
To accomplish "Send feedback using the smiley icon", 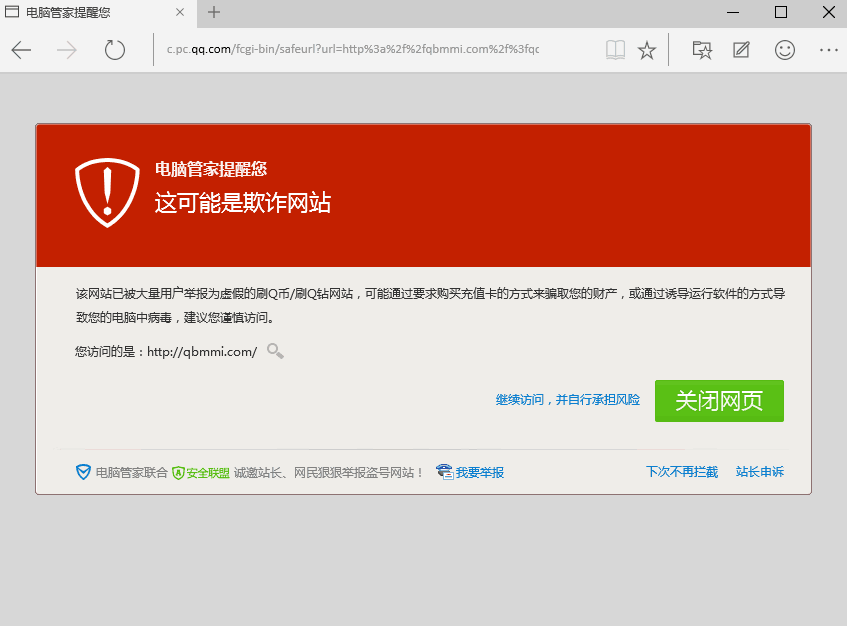I will tap(784, 50).
